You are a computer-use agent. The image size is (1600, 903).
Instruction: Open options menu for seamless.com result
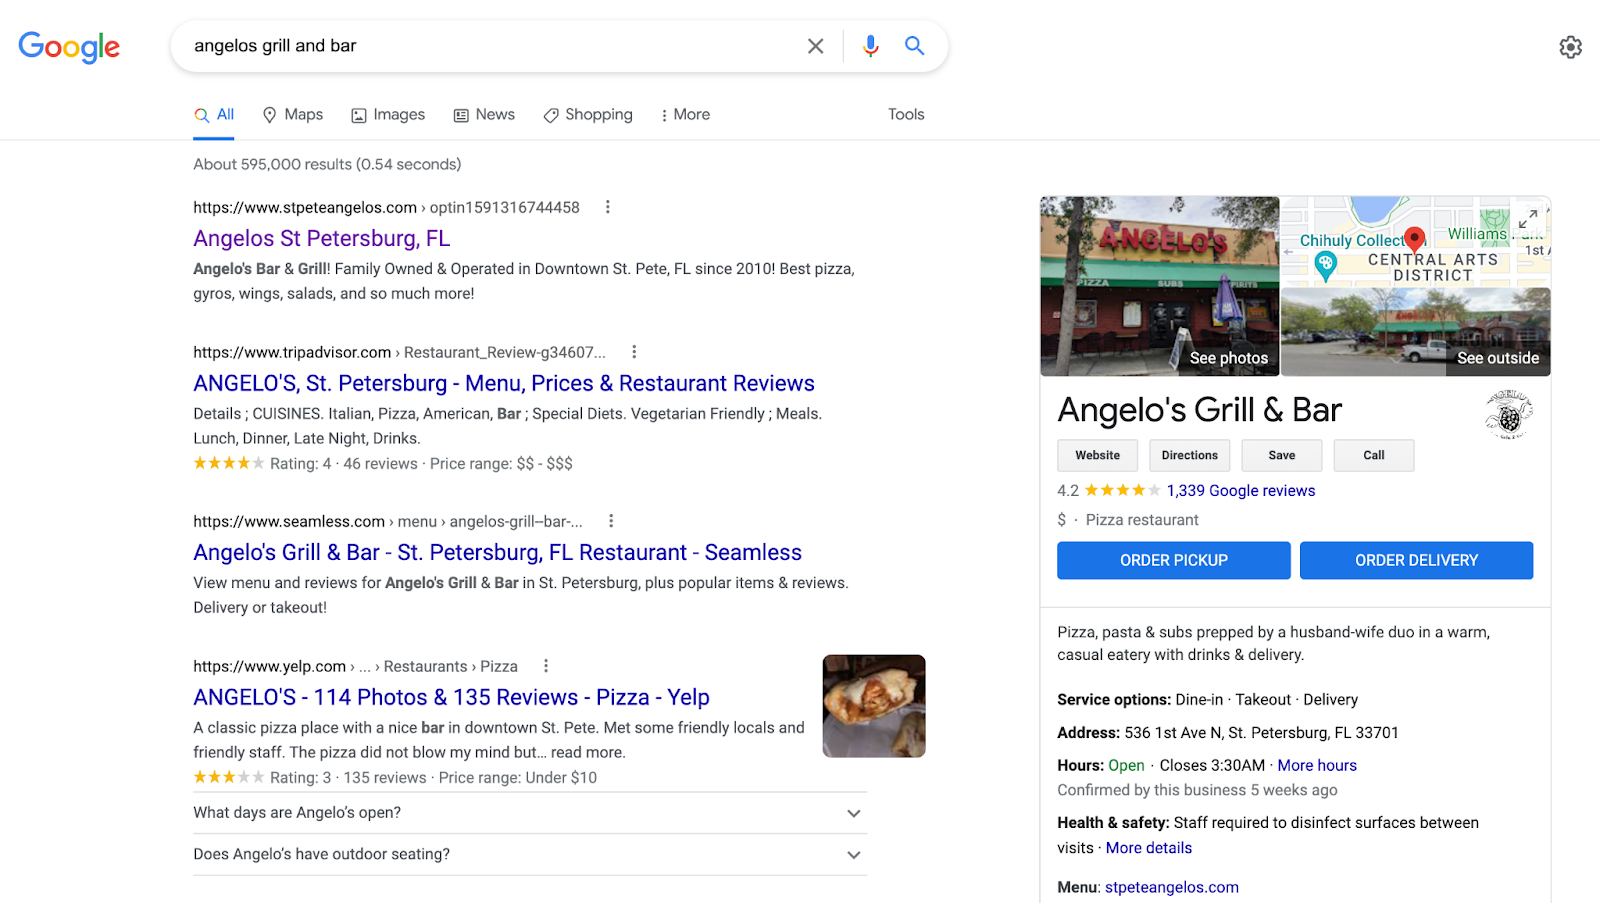(x=611, y=521)
